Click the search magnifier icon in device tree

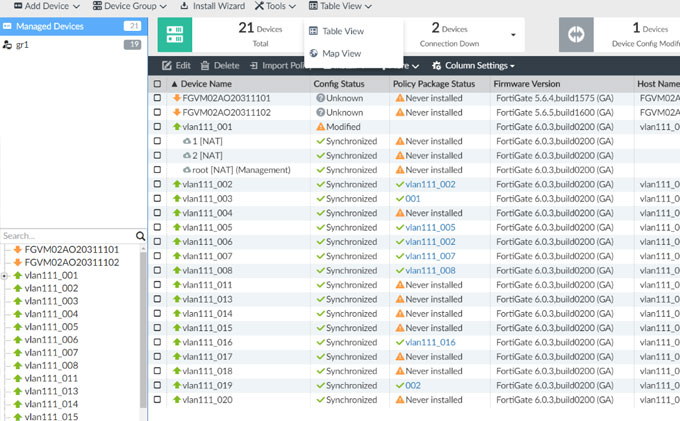[x=141, y=236]
